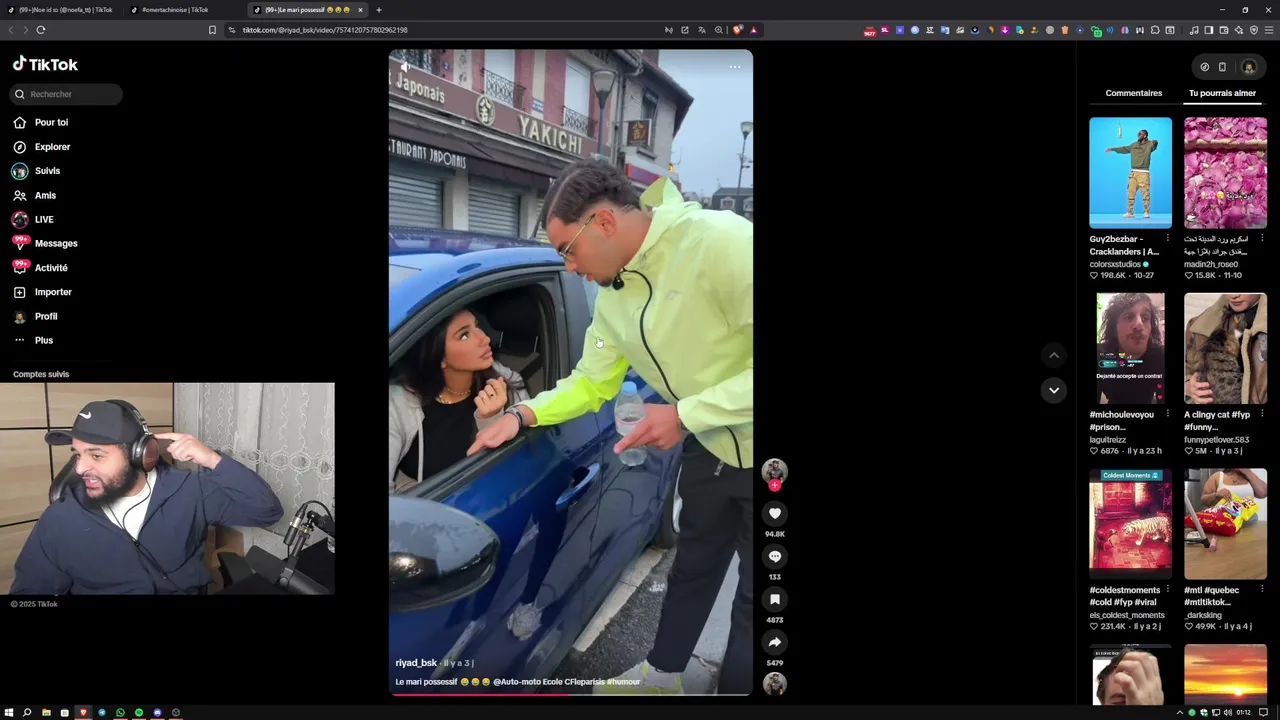Expand the Plus menu

(x=33, y=340)
